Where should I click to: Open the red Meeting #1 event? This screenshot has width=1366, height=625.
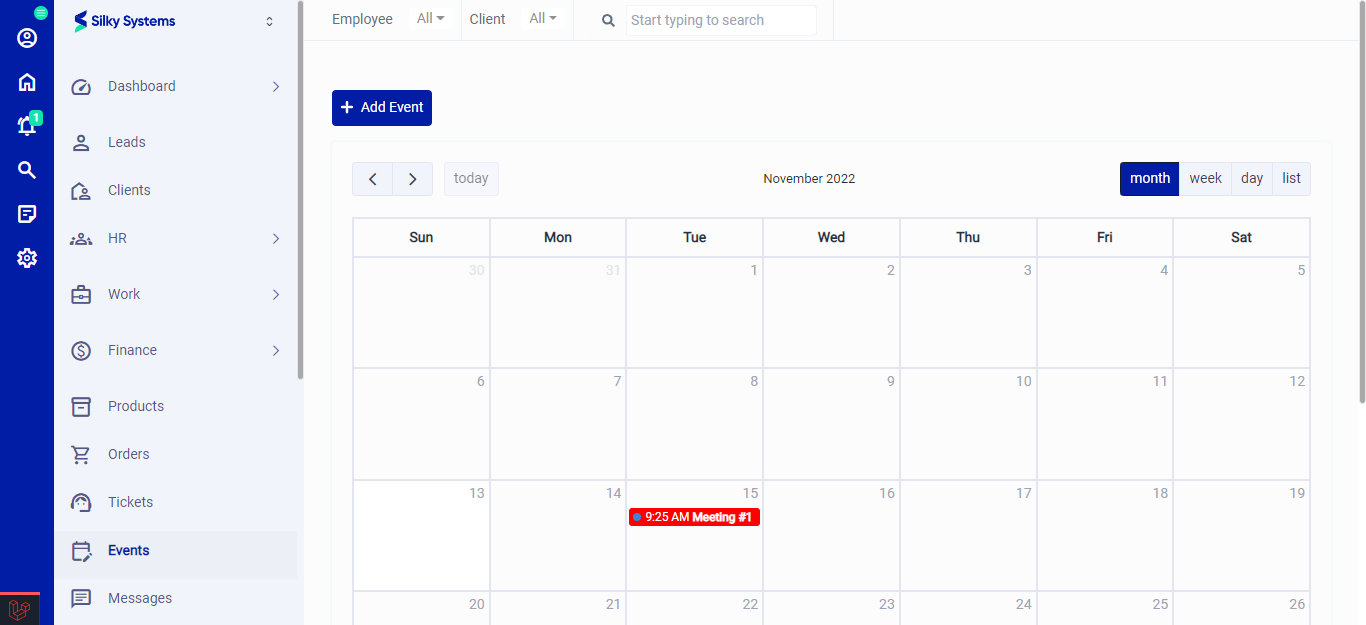coord(695,517)
